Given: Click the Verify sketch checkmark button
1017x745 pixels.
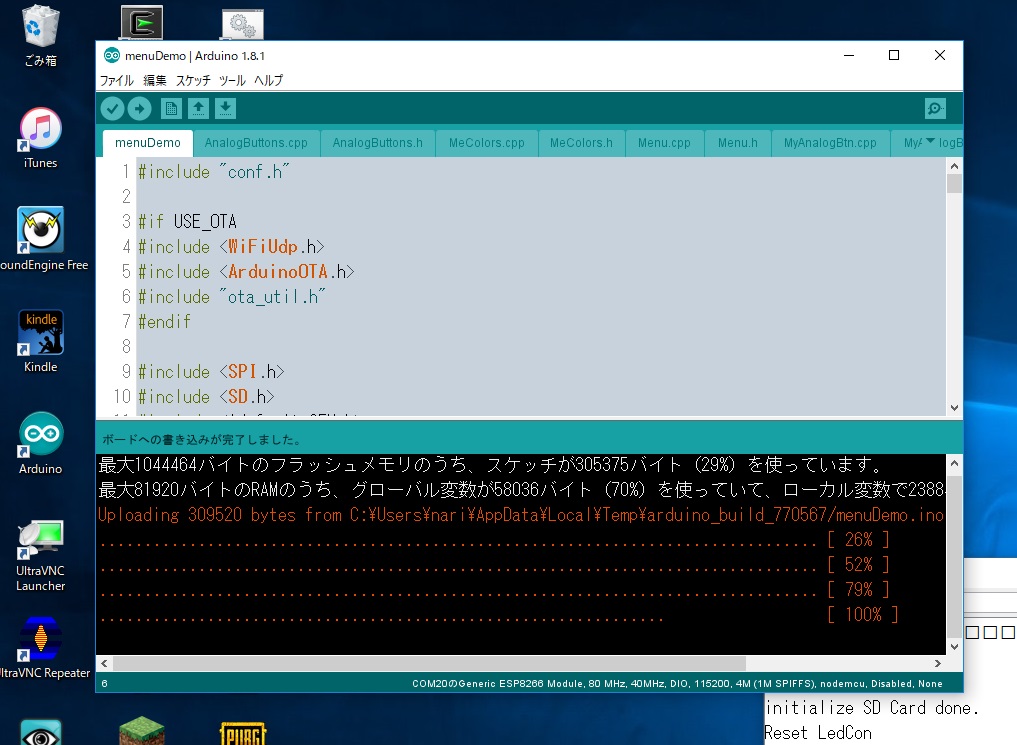Looking at the screenshot, I should tap(112, 109).
